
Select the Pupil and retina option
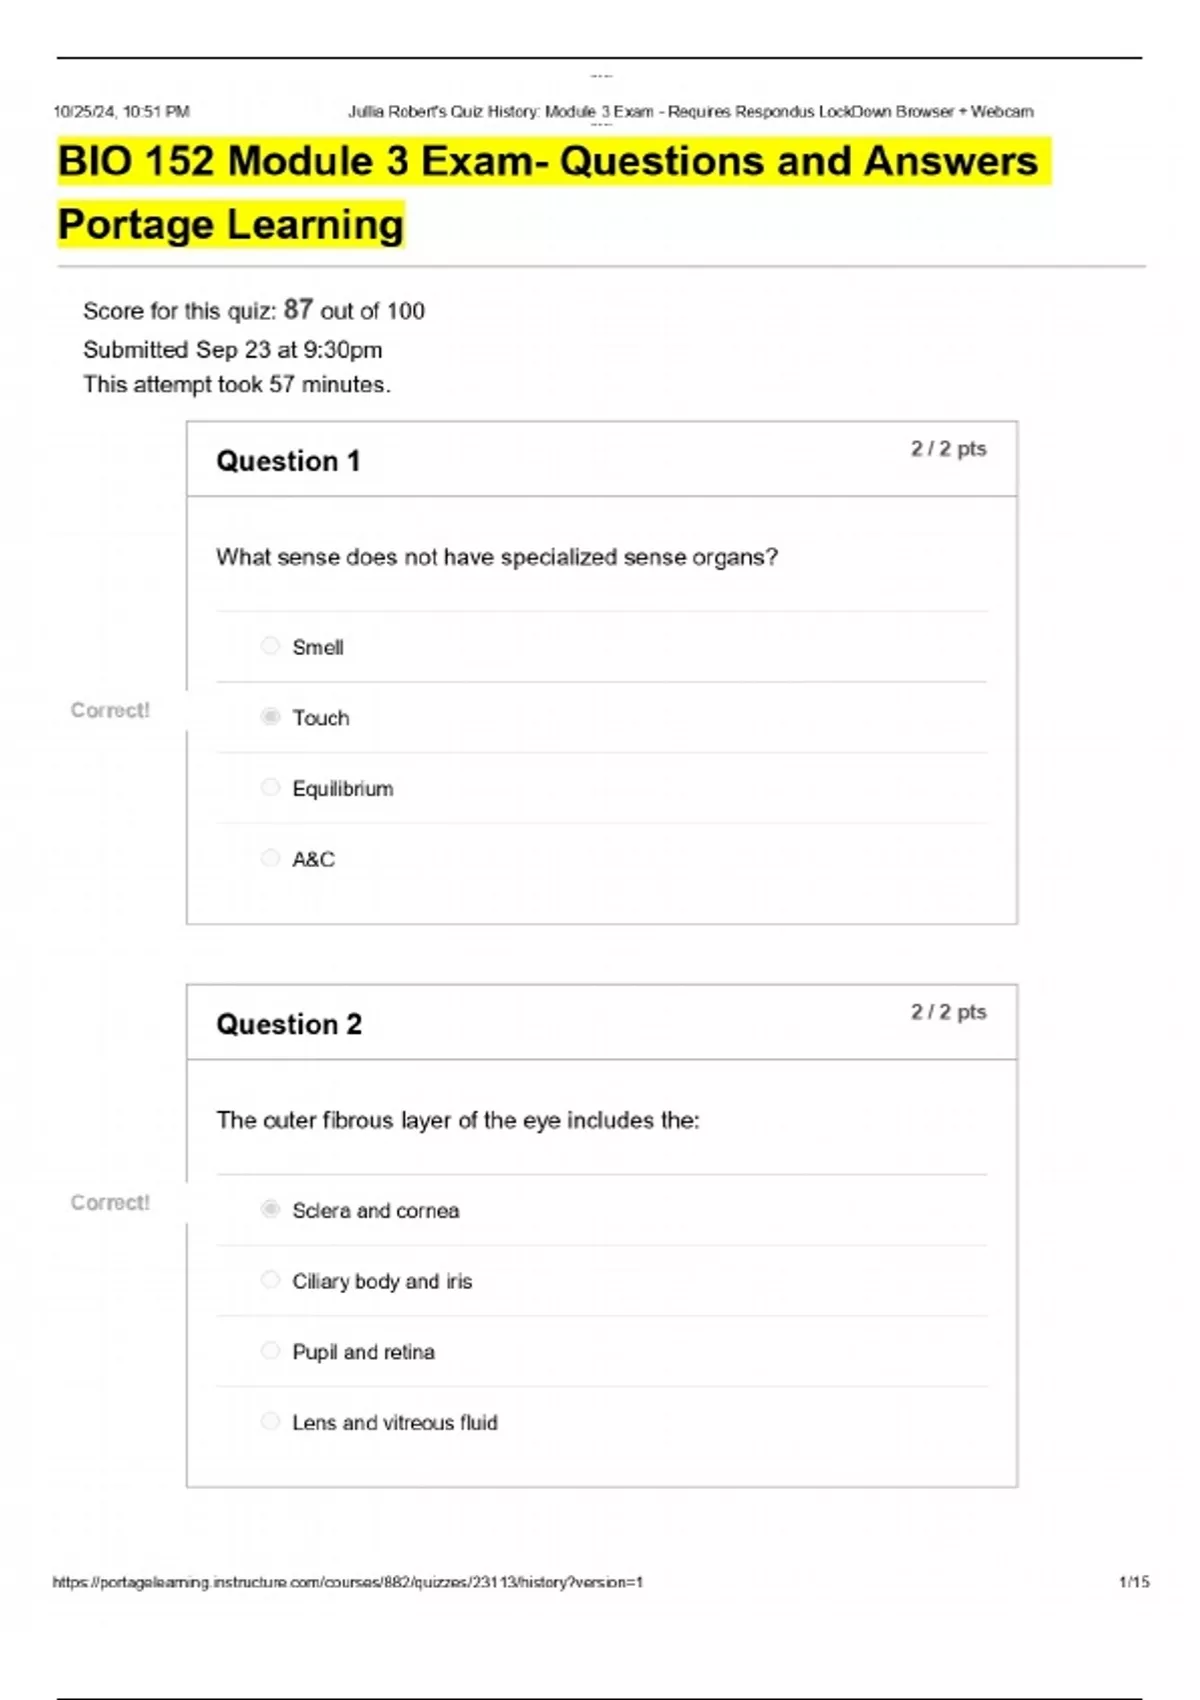[x=270, y=1351]
